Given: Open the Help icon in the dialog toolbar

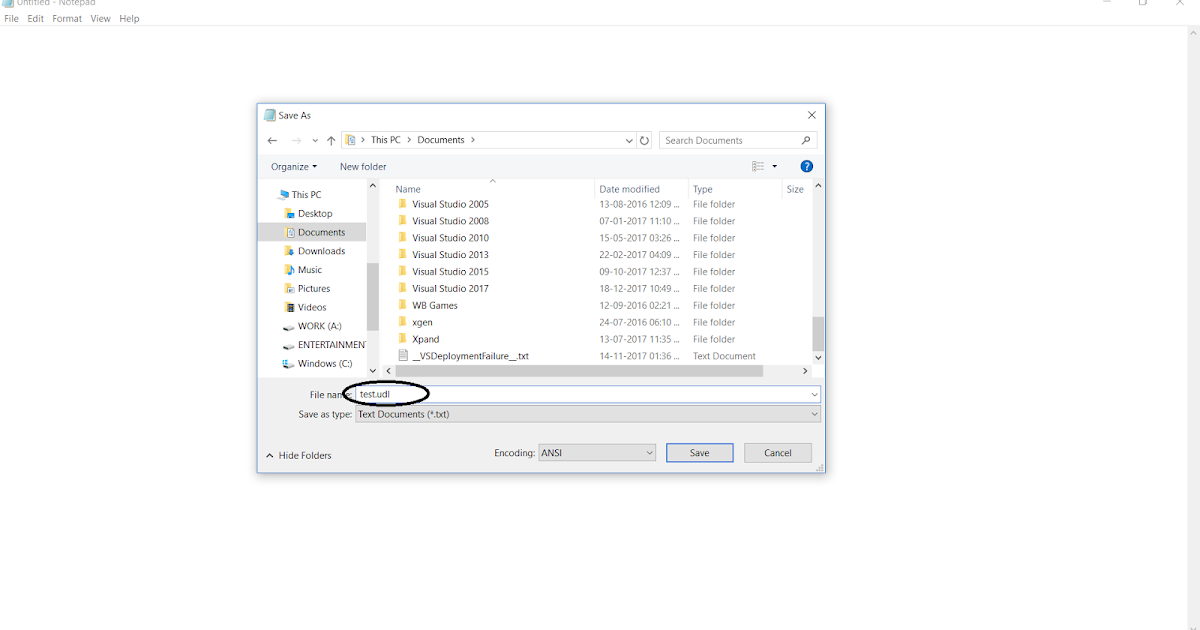Looking at the screenshot, I should [x=806, y=166].
